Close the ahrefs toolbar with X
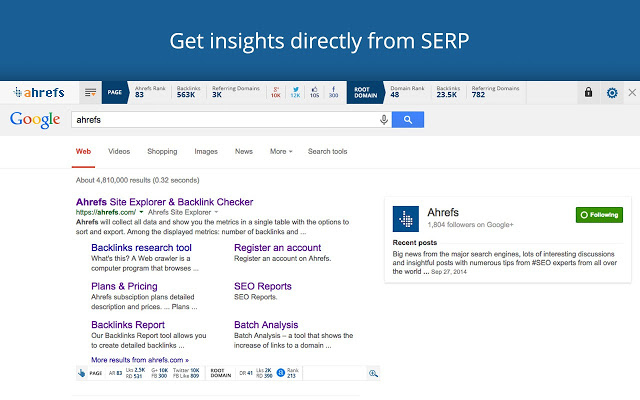640x400 pixels. tap(632, 93)
